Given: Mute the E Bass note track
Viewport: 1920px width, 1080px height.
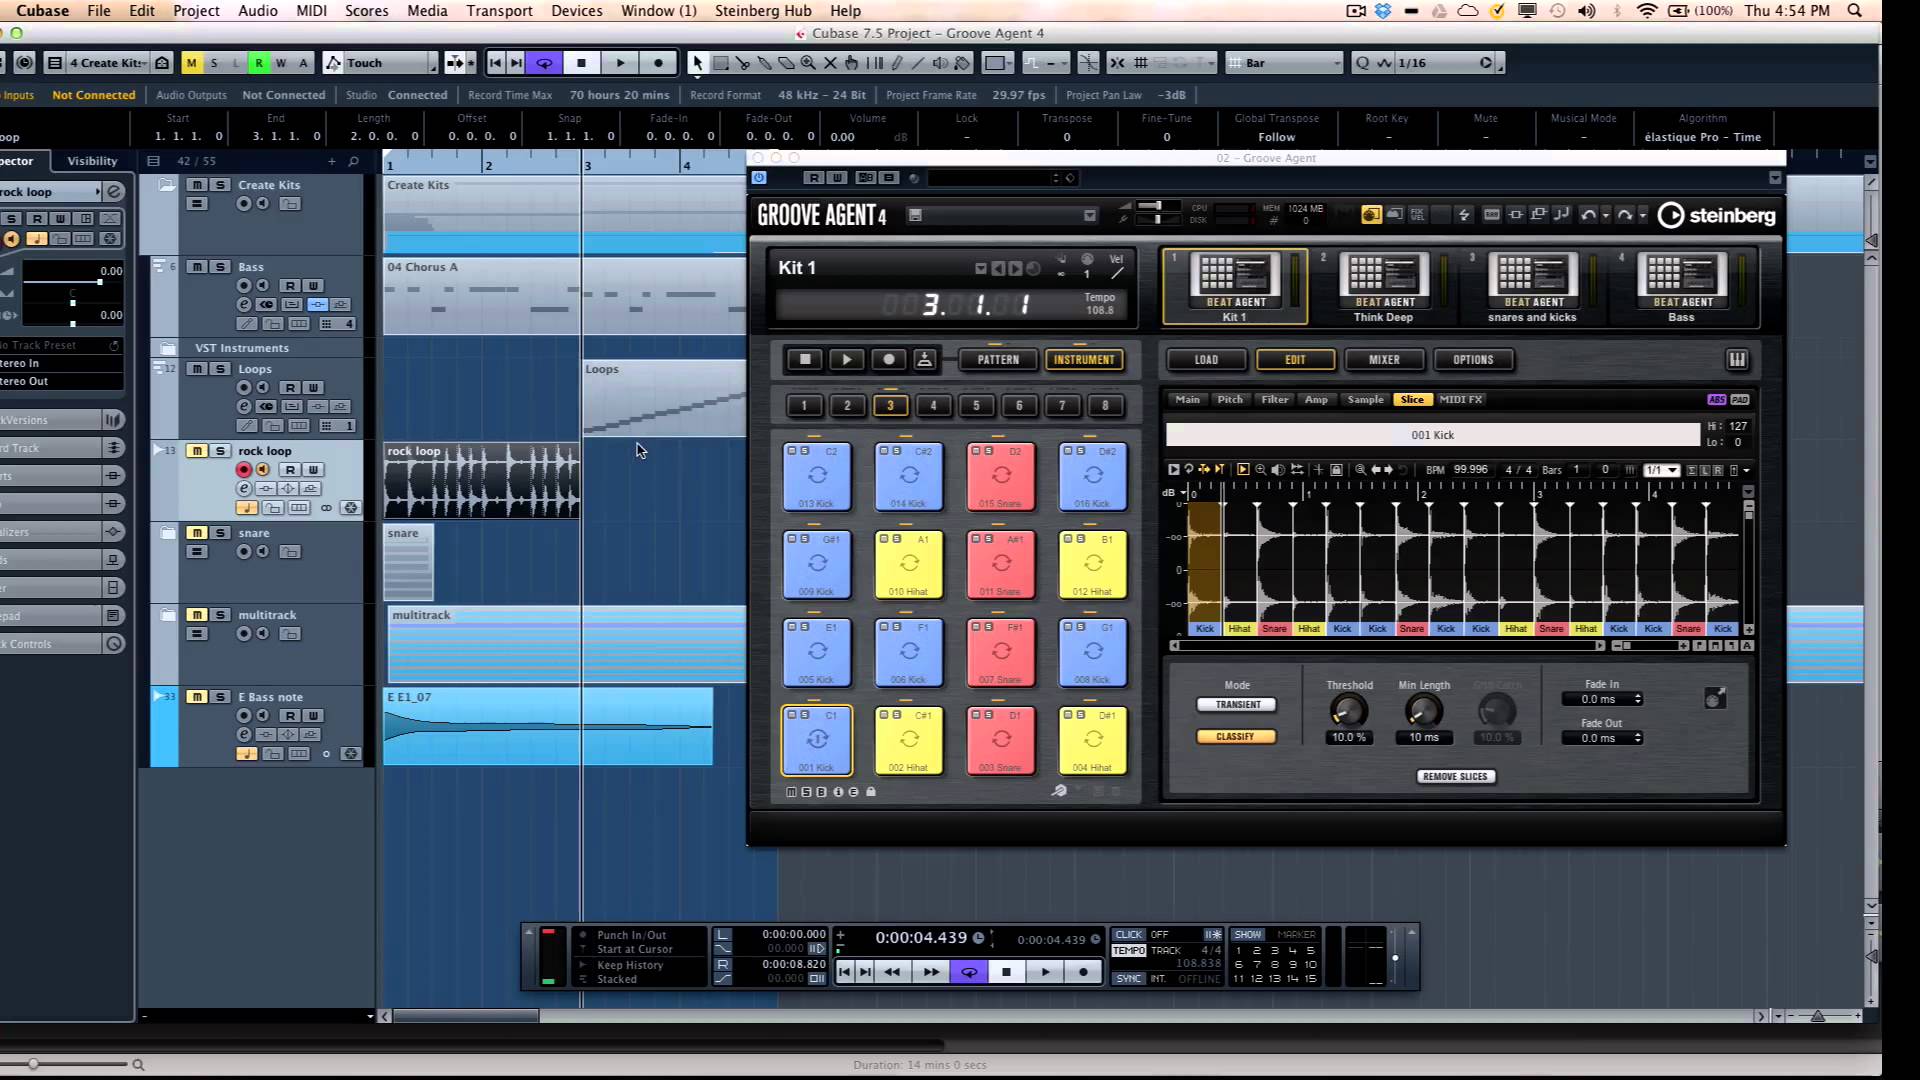Looking at the screenshot, I should [x=197, y=697].
